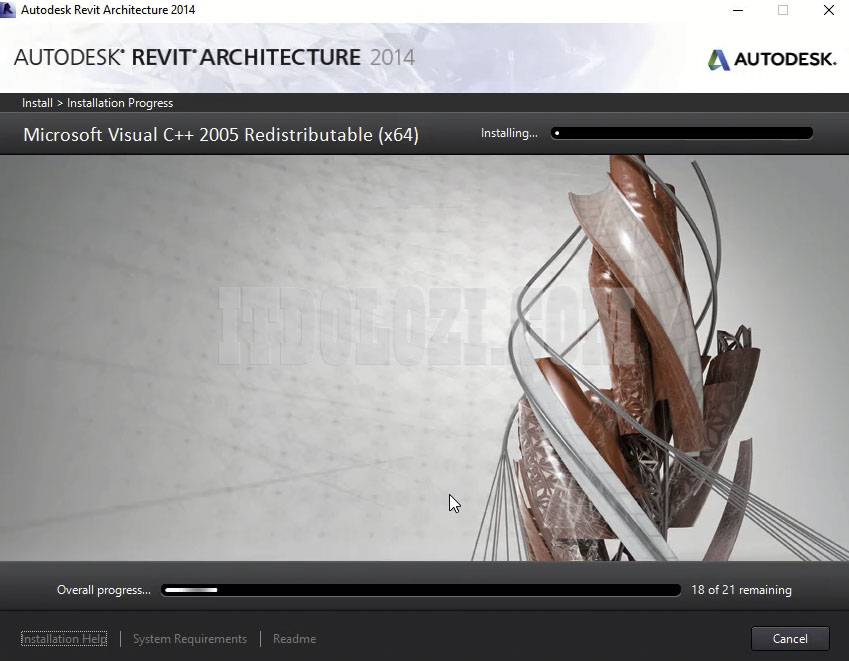Screen dimensions: 849x661
Task: View the System Requirements
Action: point(189,638)
